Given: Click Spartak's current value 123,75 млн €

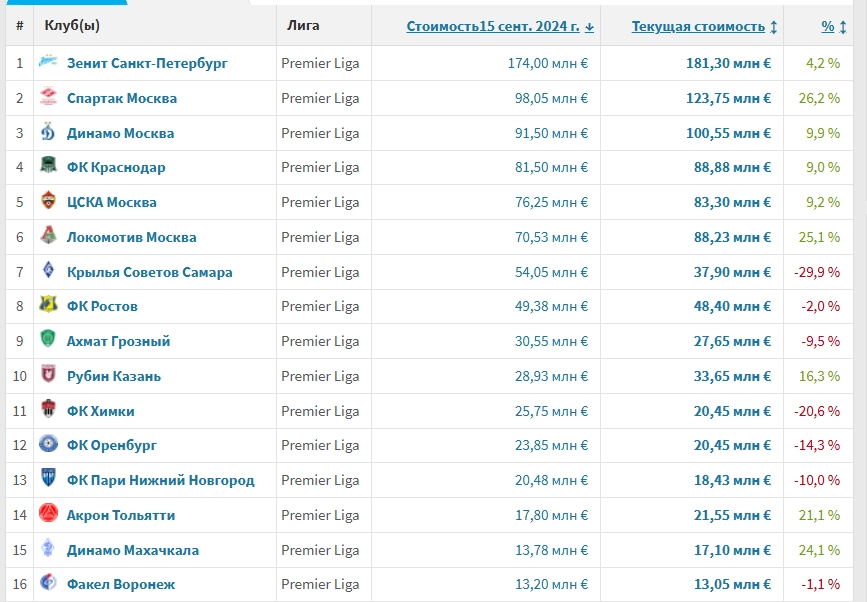Looking at the screenshot, I should click(x=728, y=98).
